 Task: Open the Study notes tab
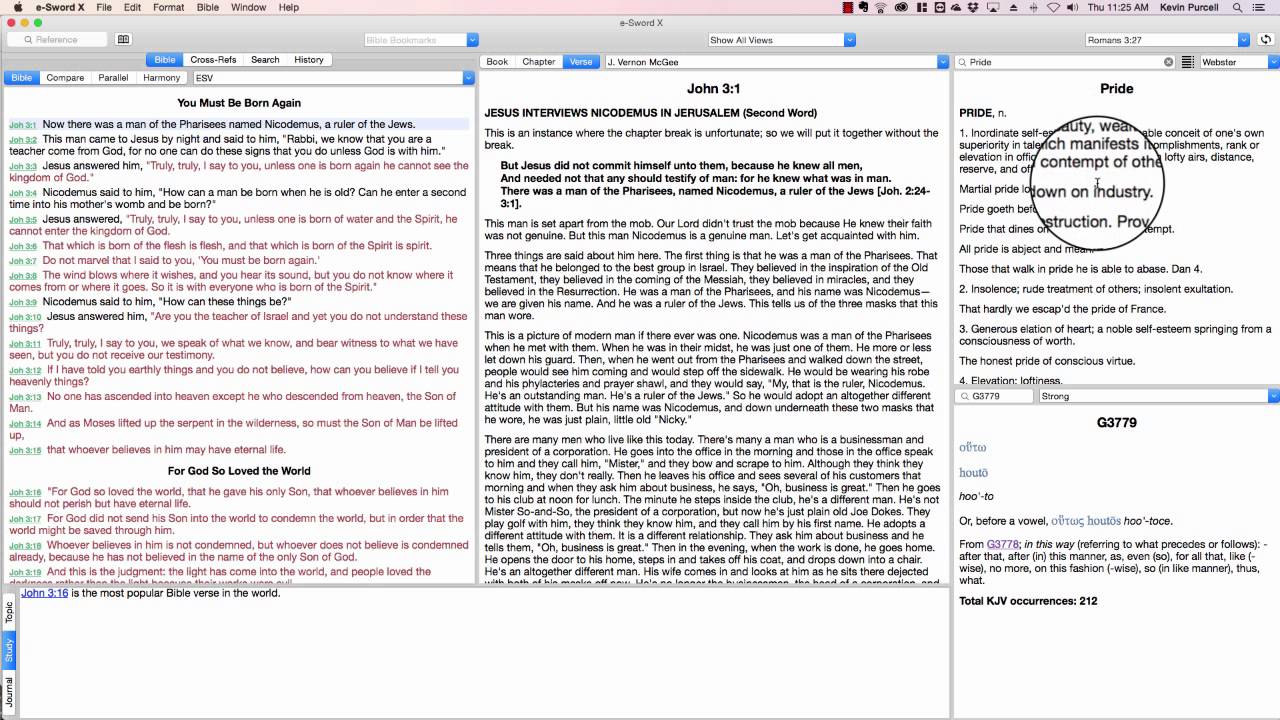pos(9,650)
